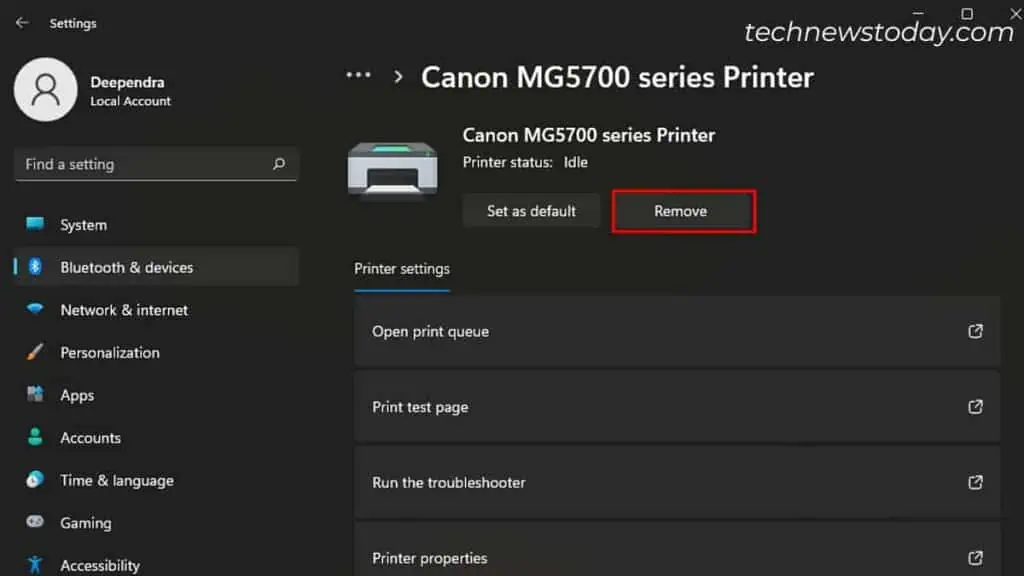Click Printer properties external link icon
Screen dimensions: 1024x576
click(x=975, y=558)
